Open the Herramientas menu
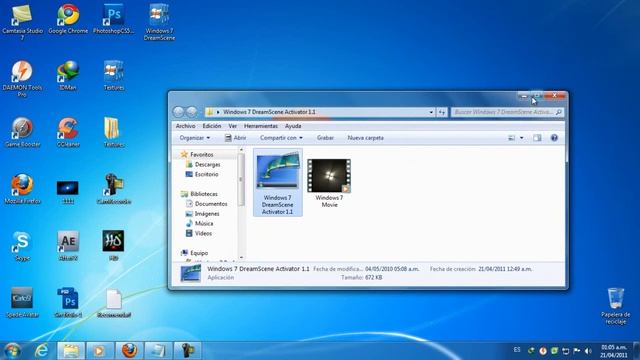 pyautogui.click(x=261, y=126)
